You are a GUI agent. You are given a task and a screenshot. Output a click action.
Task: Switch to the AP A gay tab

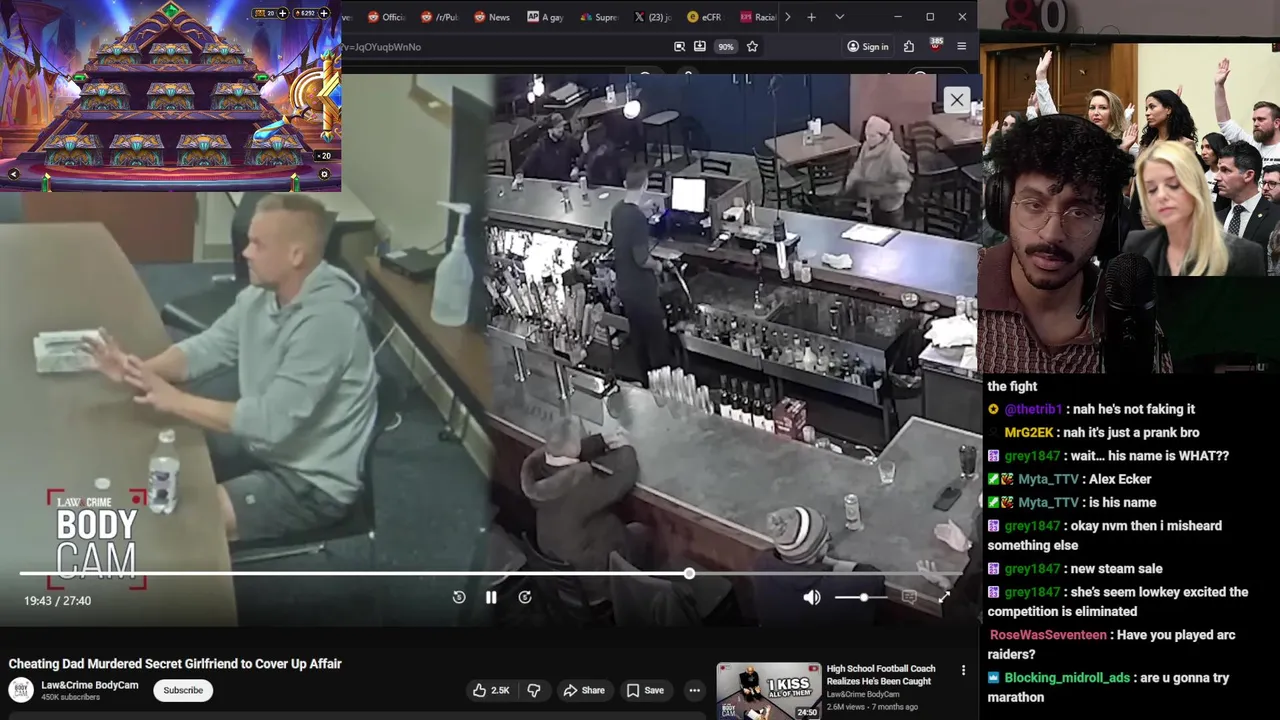pyautogui.click(x=545, y=17)
